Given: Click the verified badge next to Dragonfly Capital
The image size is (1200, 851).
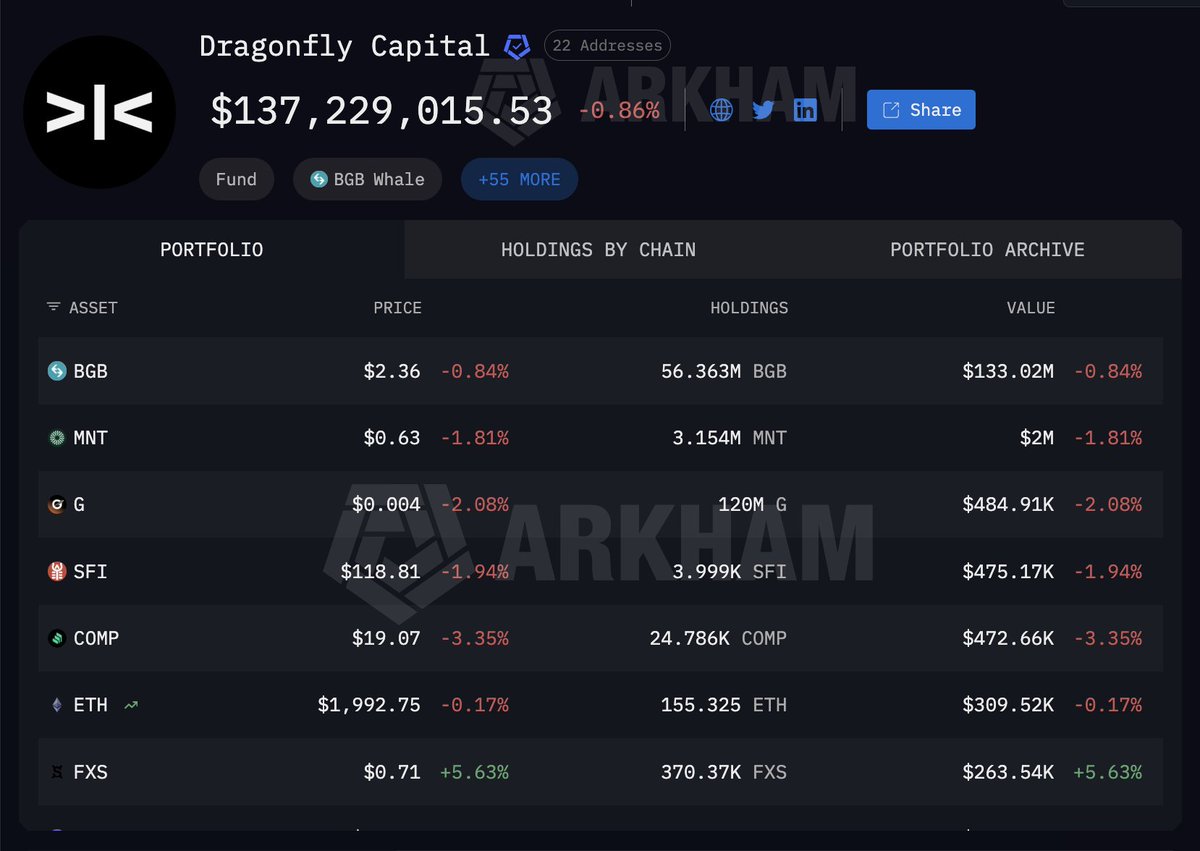Looking at the screenshot, I should 516,46.
